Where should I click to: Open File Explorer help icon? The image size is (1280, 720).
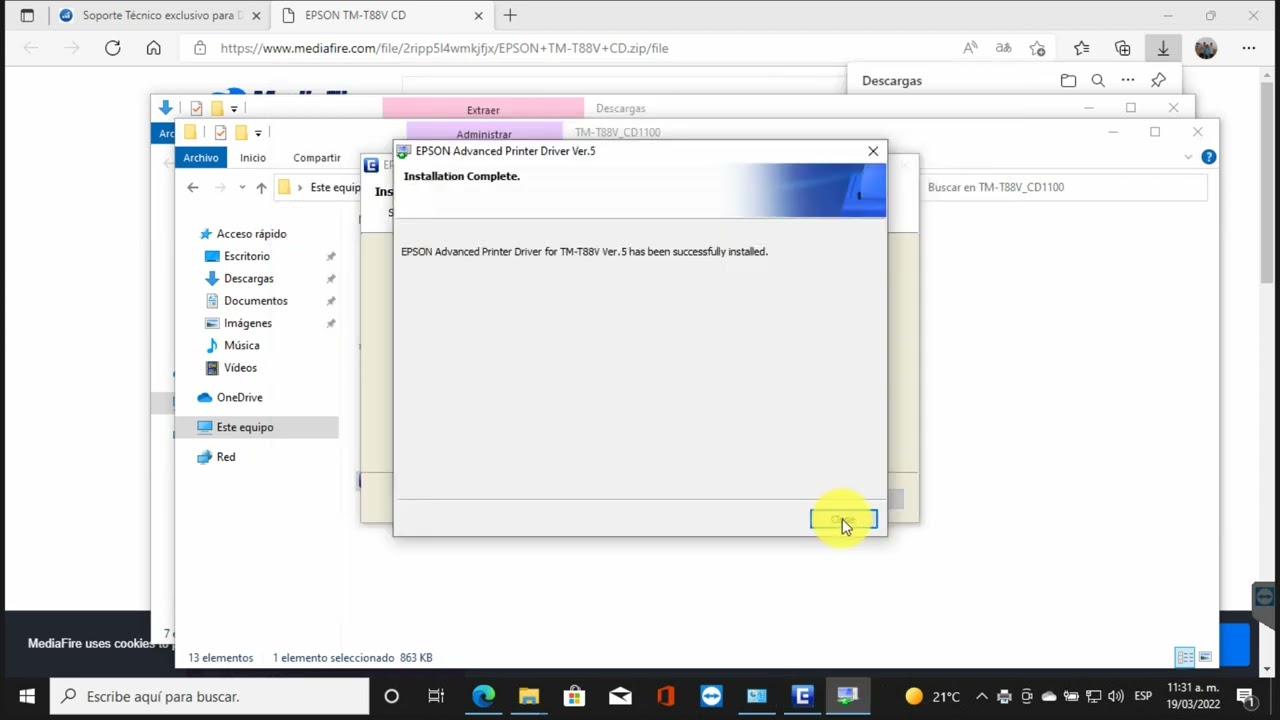[1208, 157]
